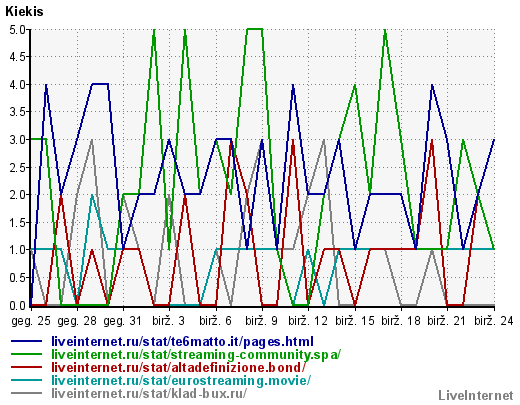
Task: Click the 3.0 y-axis value
Action: (17, 140)
